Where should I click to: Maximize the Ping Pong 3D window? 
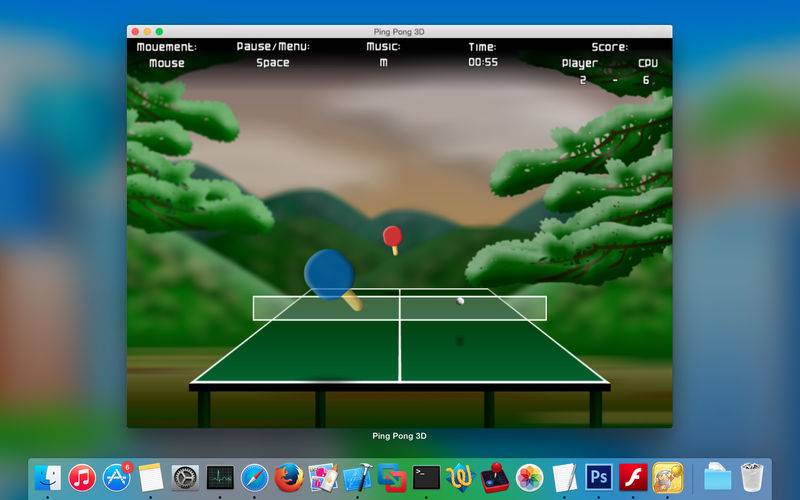click(x=159, y=32)
